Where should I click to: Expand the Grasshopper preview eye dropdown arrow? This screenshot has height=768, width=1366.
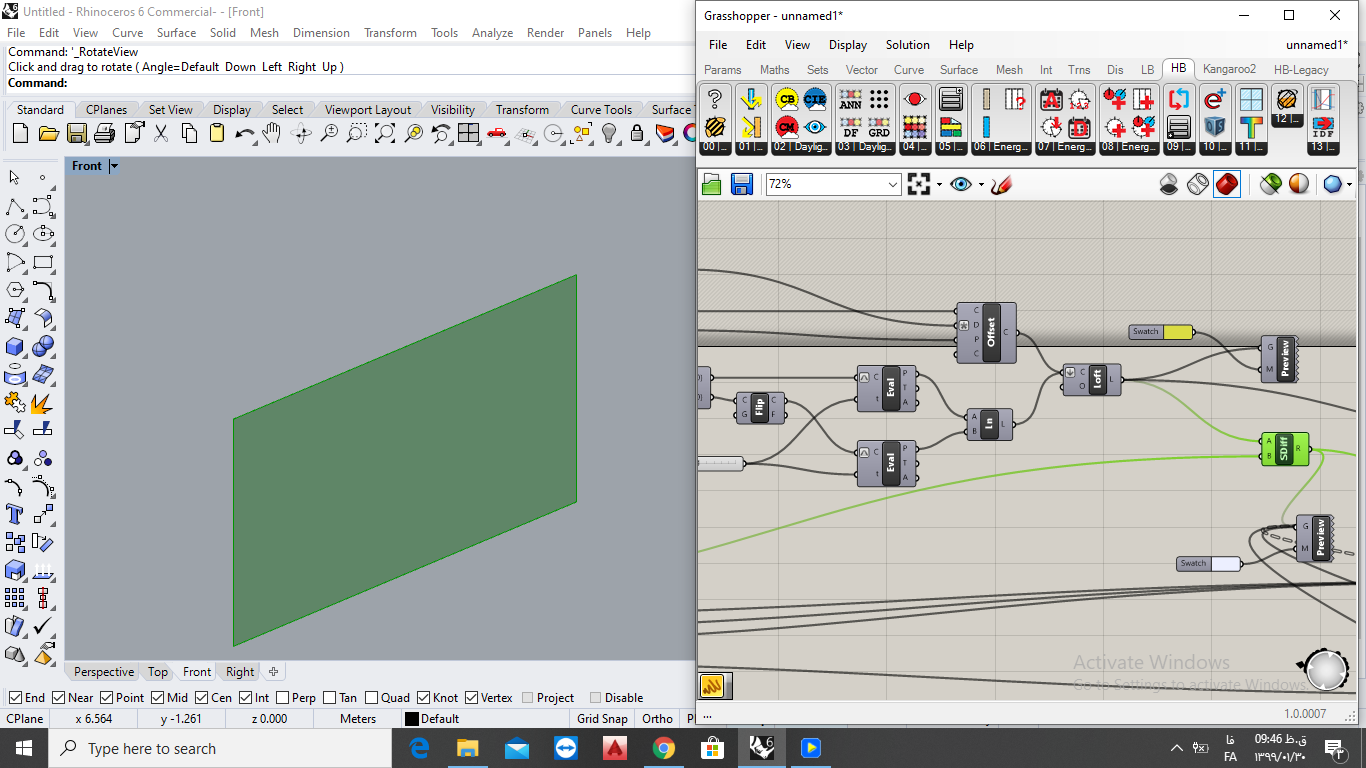click(x=981, y=184)
